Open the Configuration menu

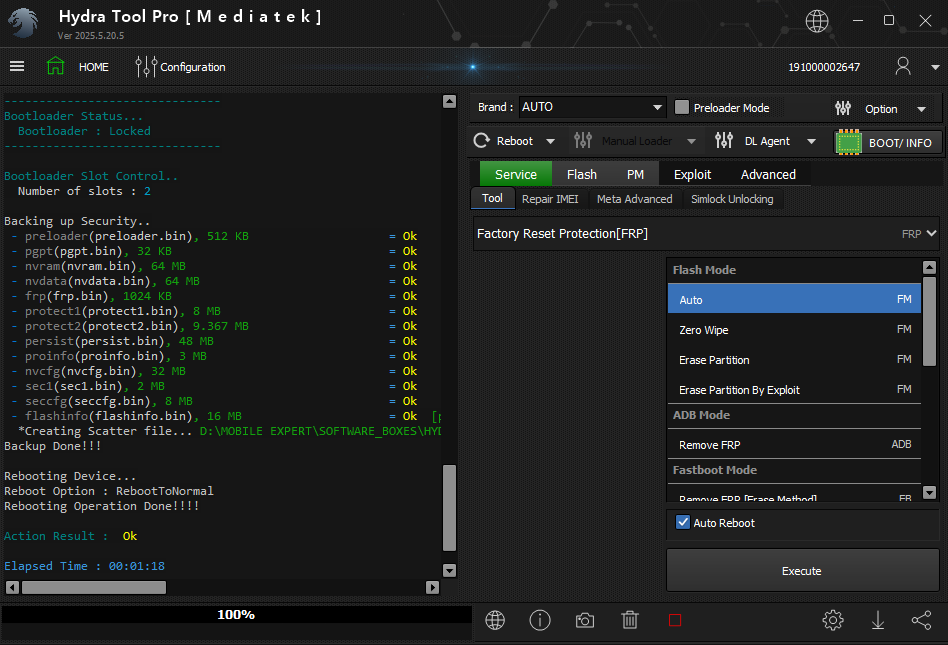(x=192, y=67)
